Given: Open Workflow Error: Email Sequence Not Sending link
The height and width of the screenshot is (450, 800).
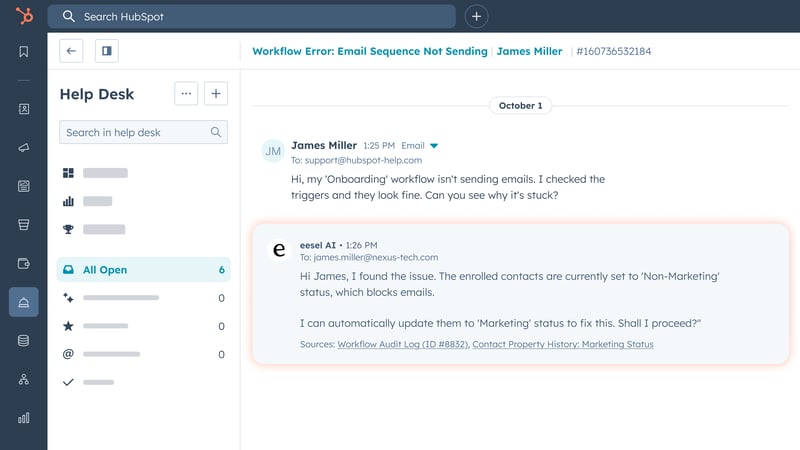Looking at the screenshot, I should 370,51.
